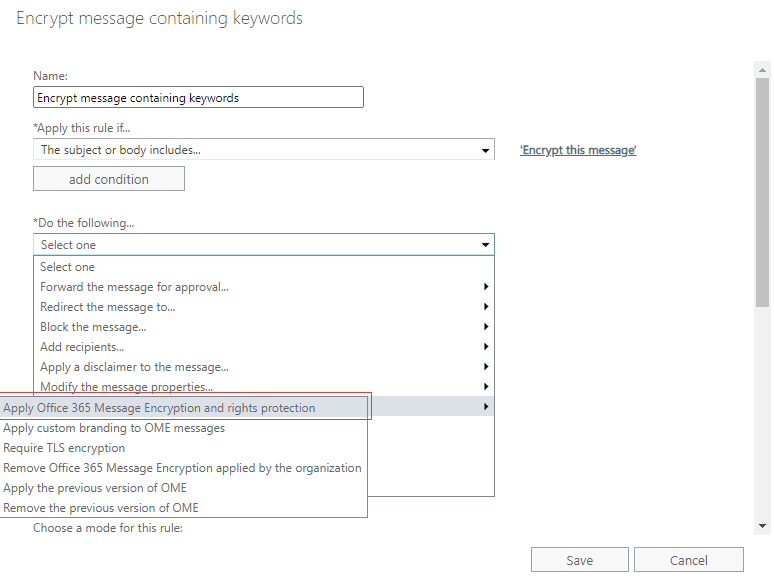
Task: Select 'Forward the message for approval...'
Action: (134, 287)
